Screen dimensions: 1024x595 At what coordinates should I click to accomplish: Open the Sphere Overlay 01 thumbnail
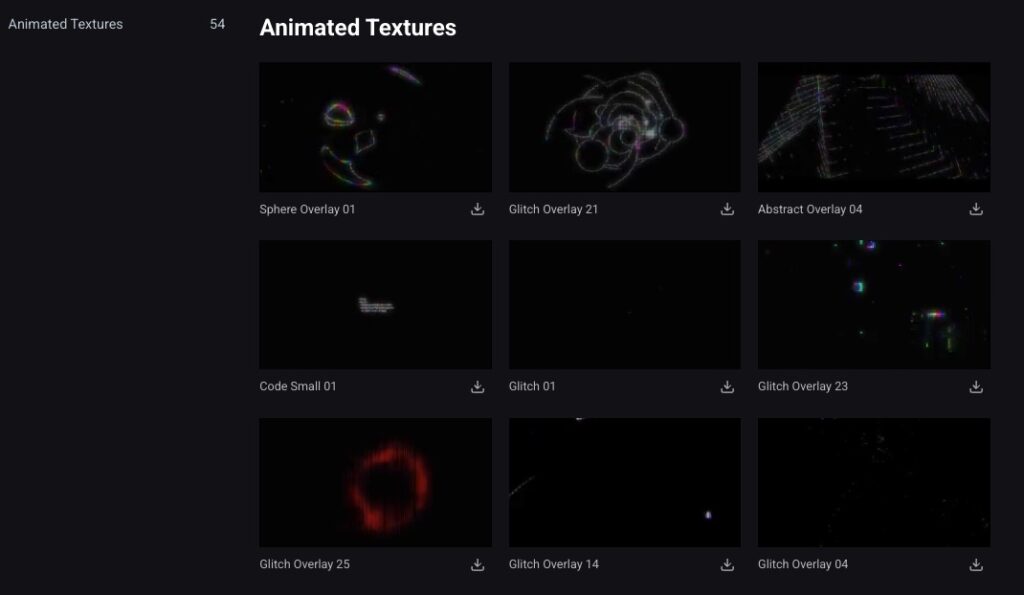click(375, 127)
